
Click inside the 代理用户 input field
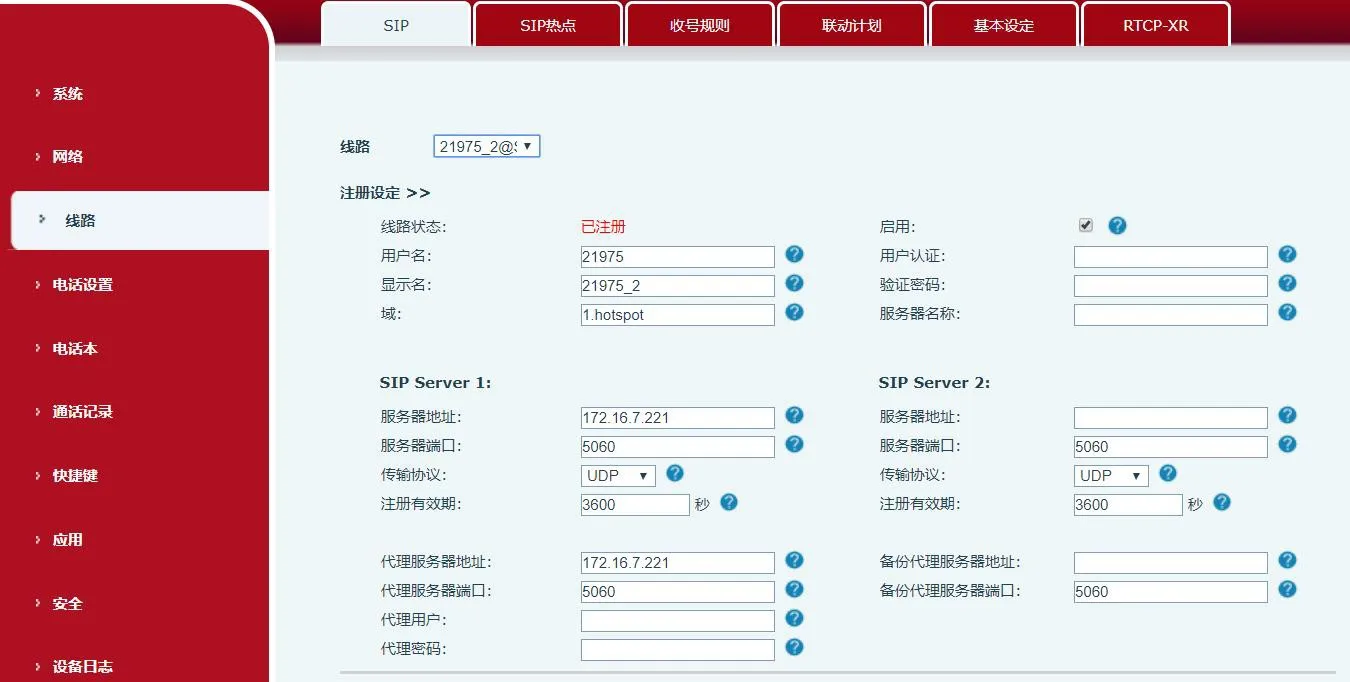click(677, 620)
